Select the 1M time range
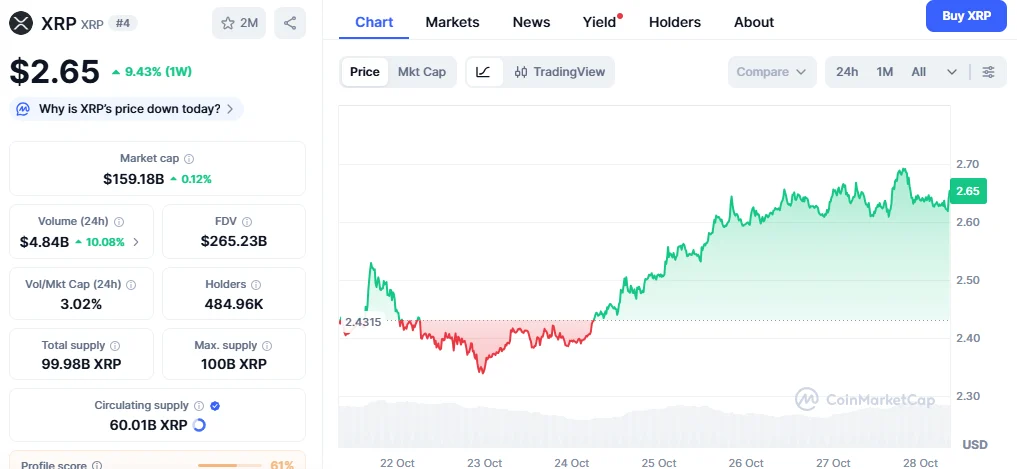Image resolution: width=1017 pixels, height=469 pixels. (884, 72)
